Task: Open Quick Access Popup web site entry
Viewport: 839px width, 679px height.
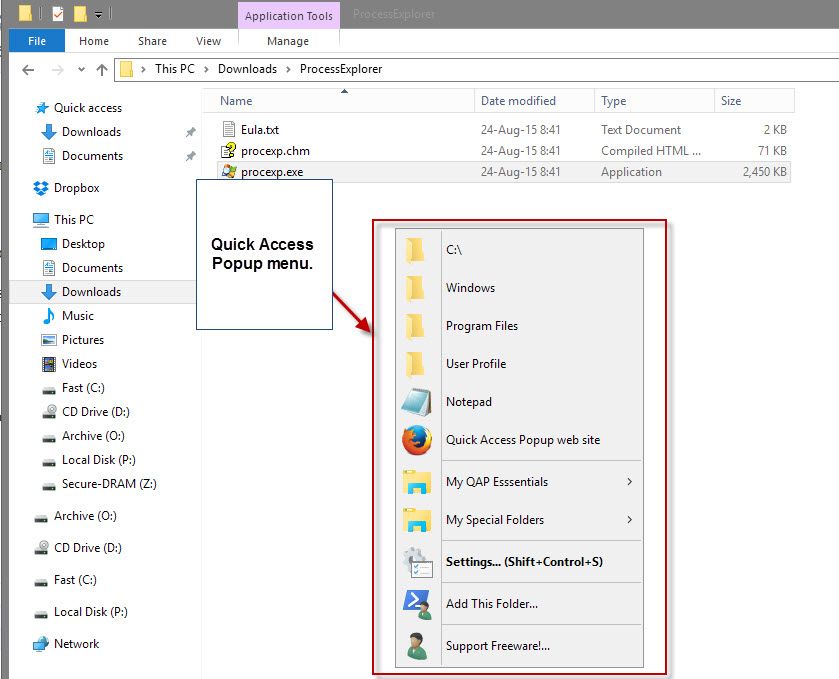Action: (x=519, y=439)
